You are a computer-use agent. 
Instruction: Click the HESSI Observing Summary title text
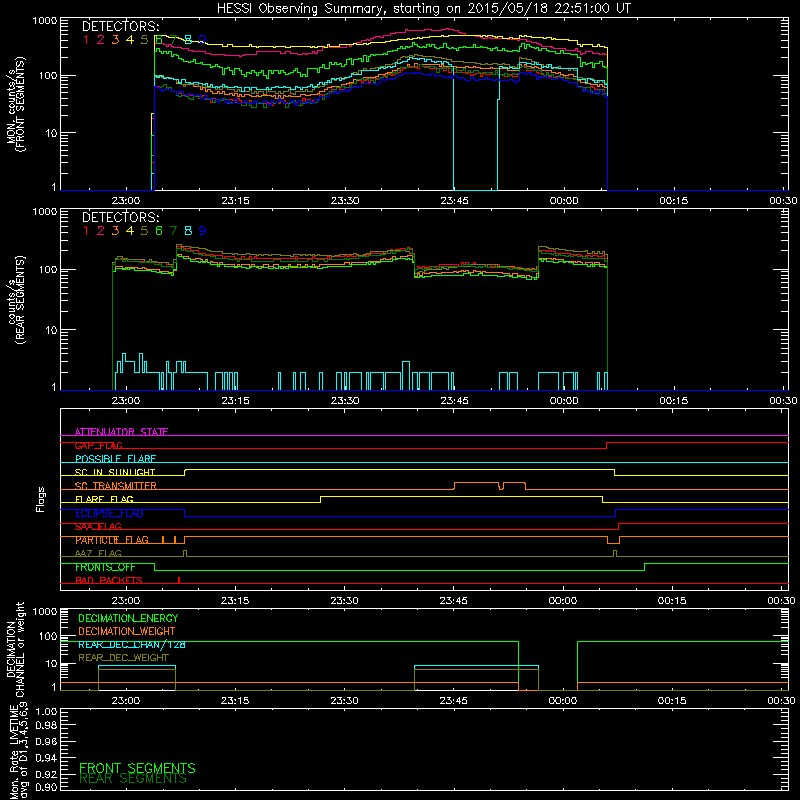pyautogui.click(x=424, y=9)
